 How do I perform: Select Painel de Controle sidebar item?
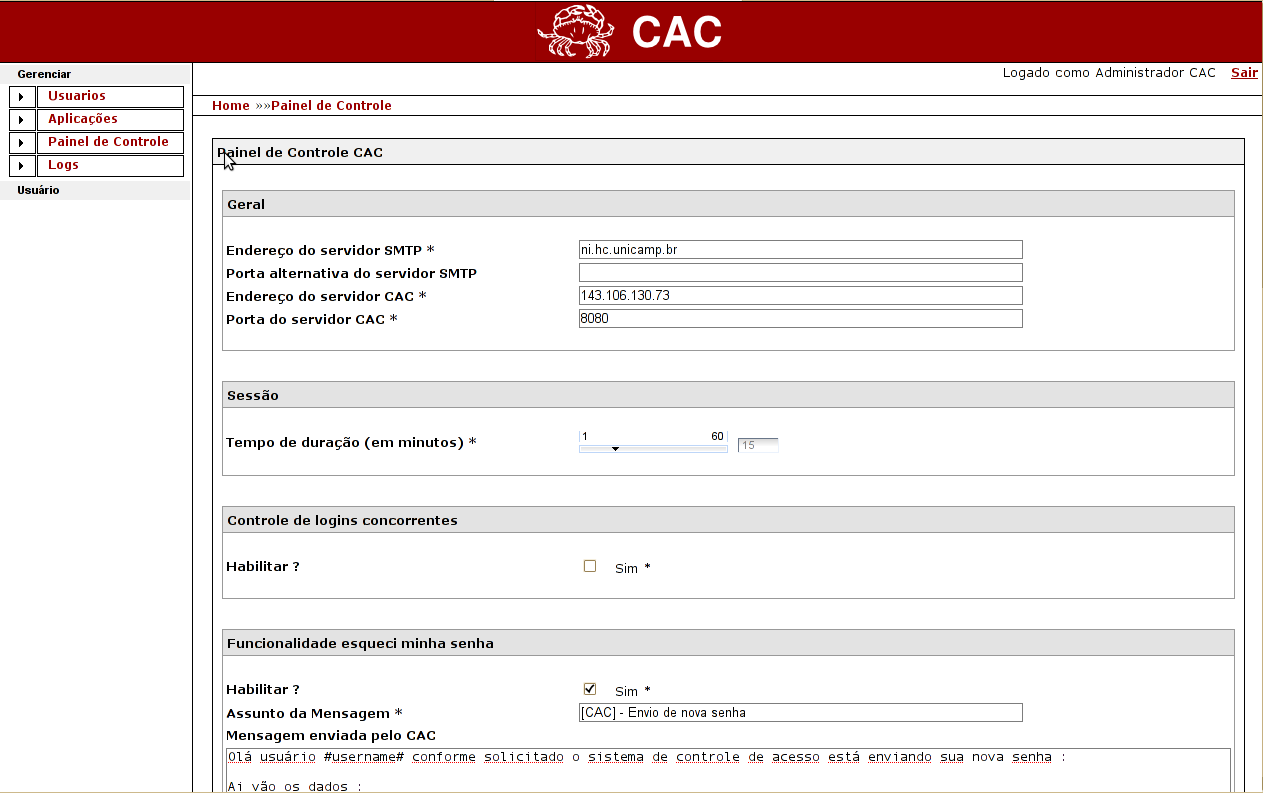point(108,142)
